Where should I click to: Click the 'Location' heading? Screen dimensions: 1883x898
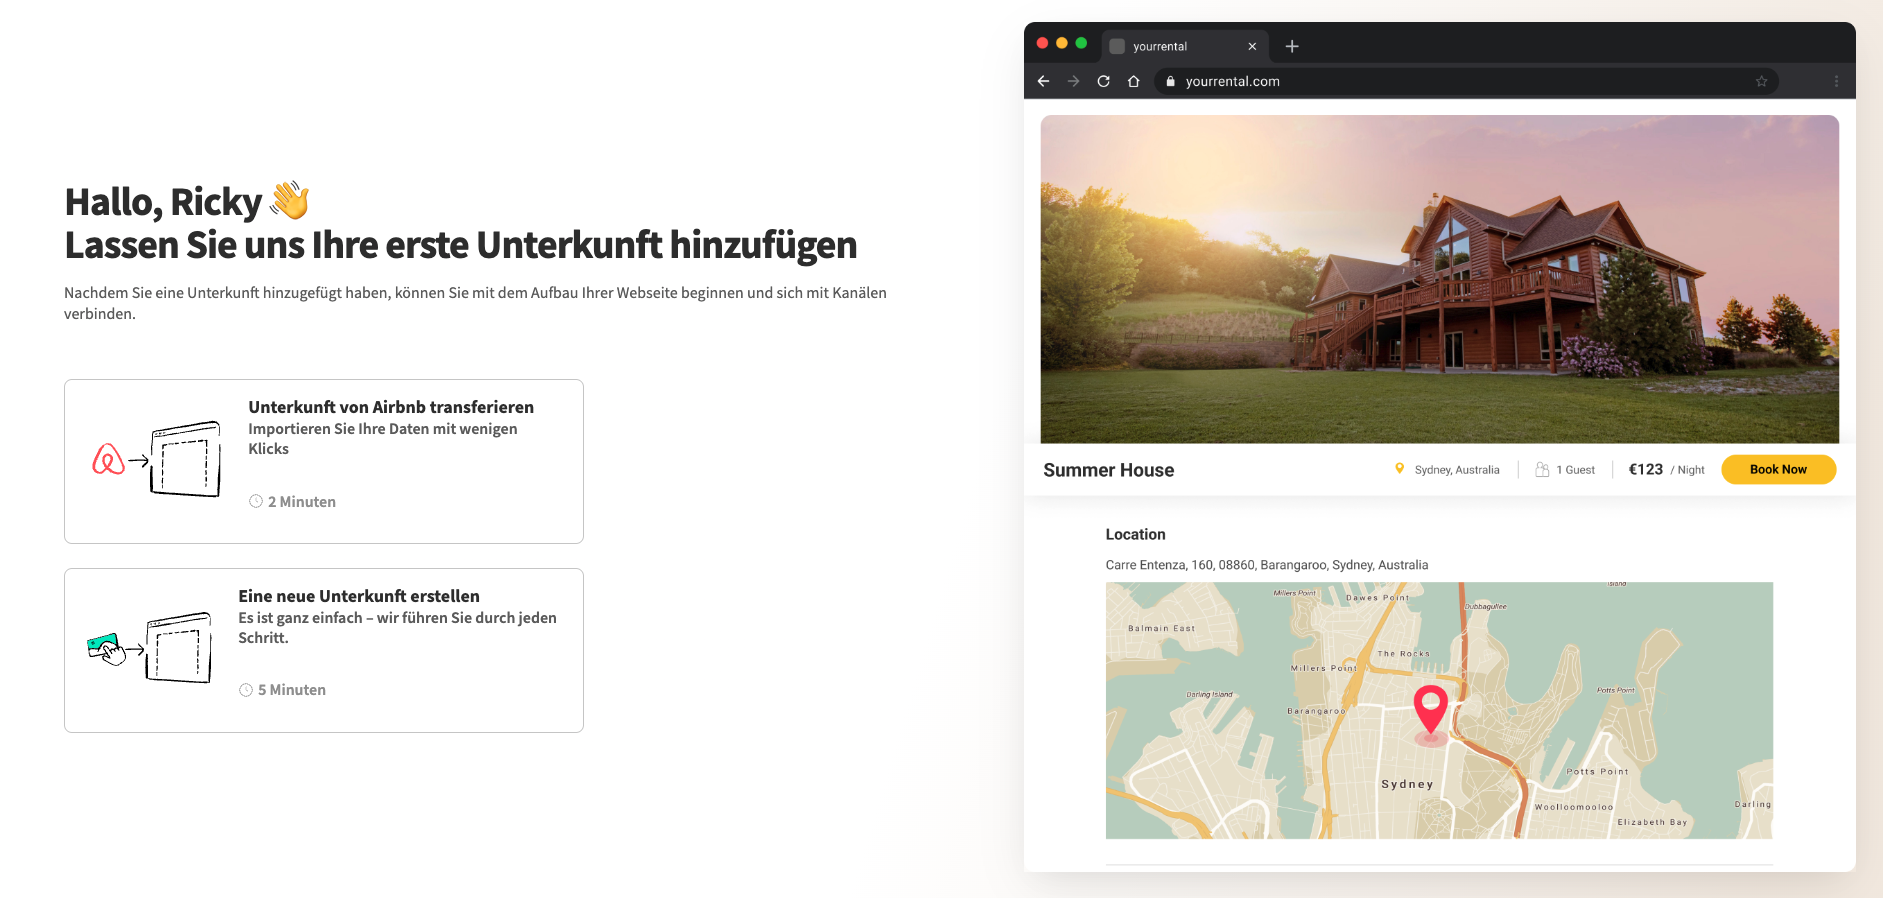1135,534
